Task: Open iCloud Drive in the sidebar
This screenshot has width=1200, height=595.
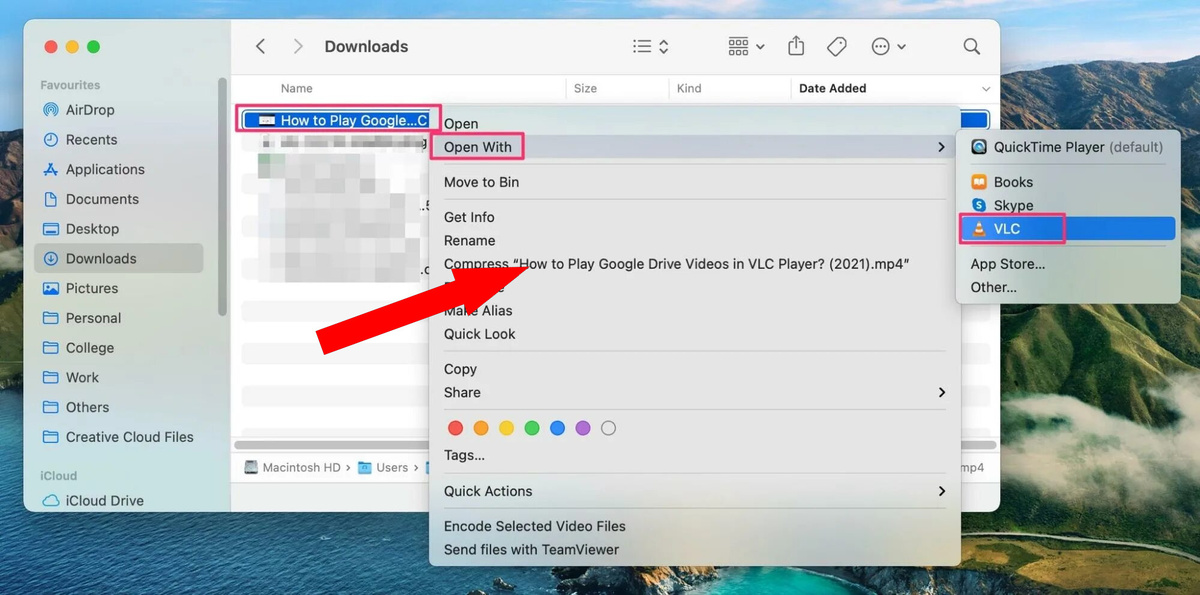Action: coord(105,500)
